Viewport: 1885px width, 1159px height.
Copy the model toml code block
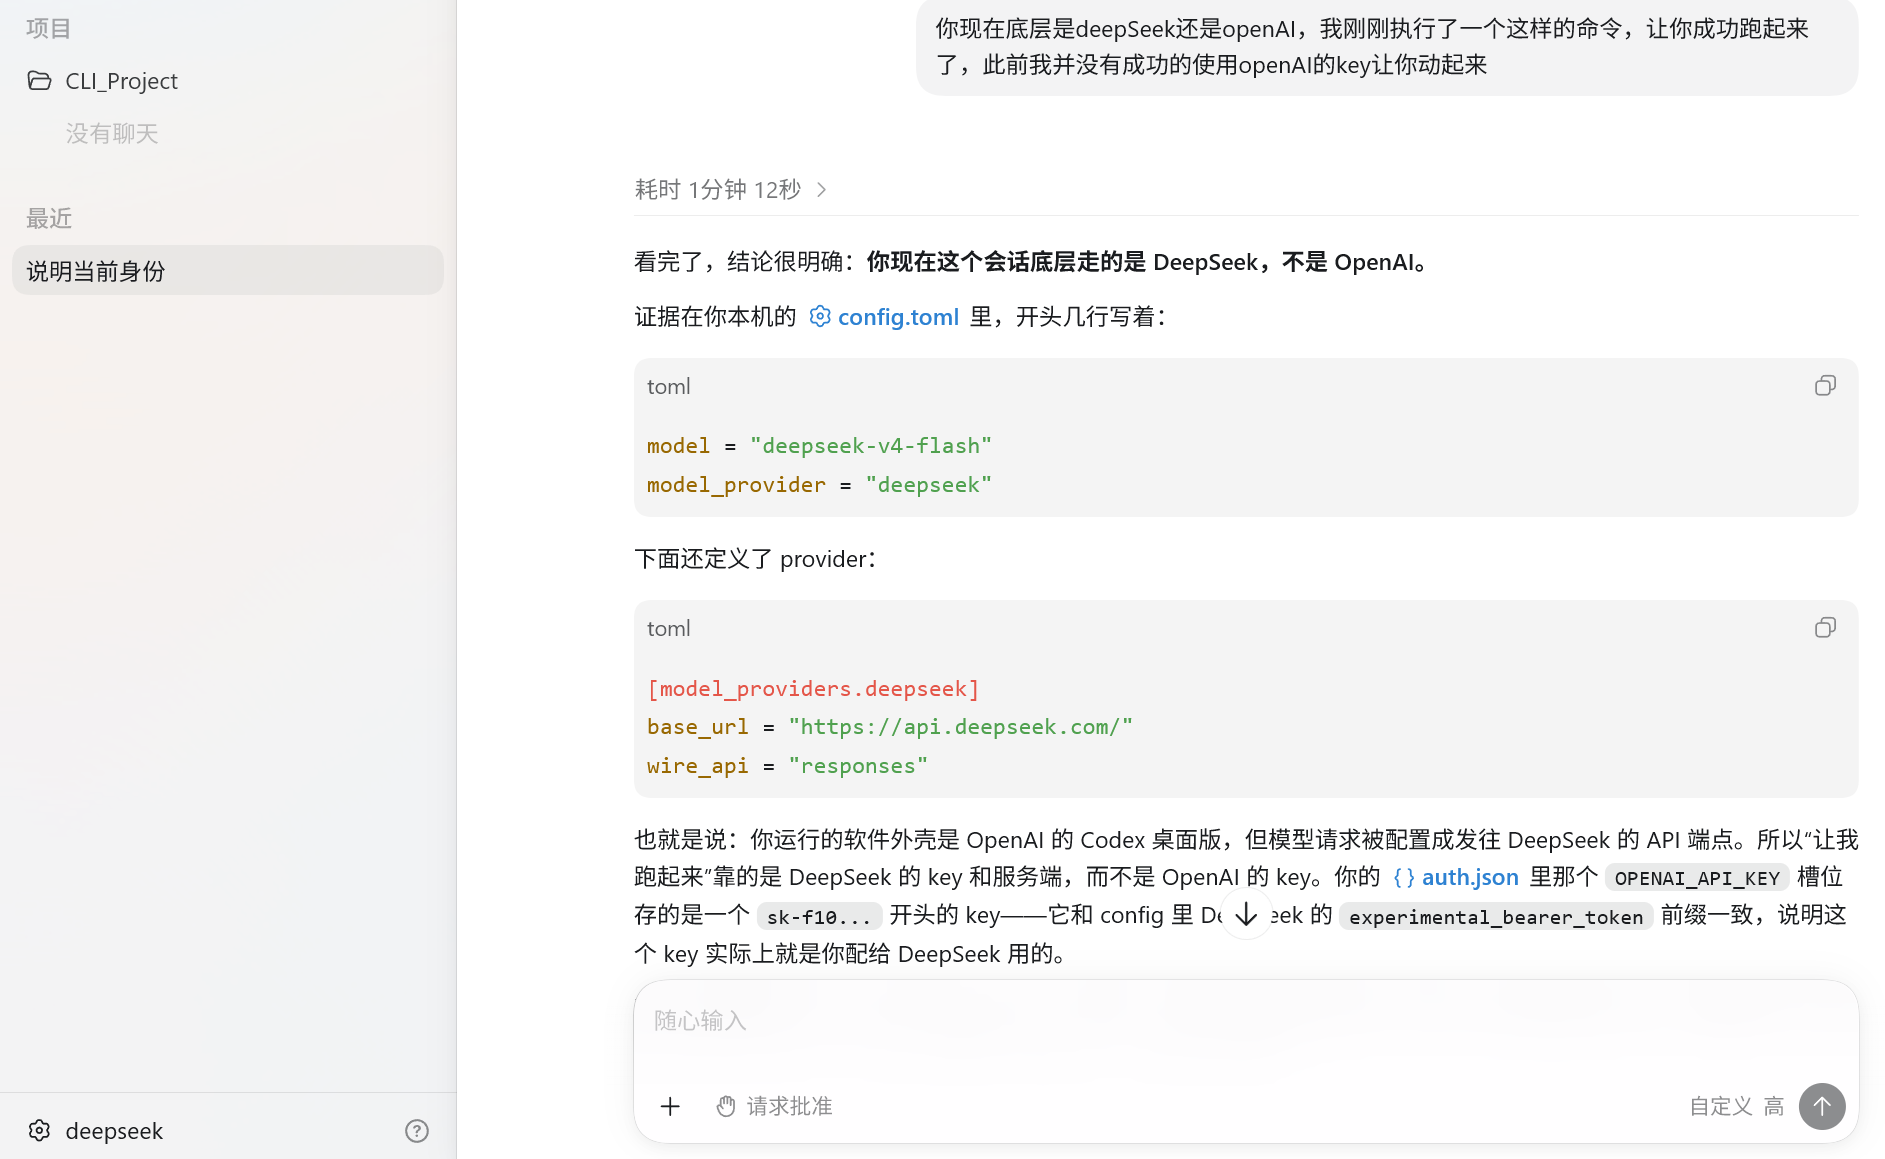tap(1825, 386)
